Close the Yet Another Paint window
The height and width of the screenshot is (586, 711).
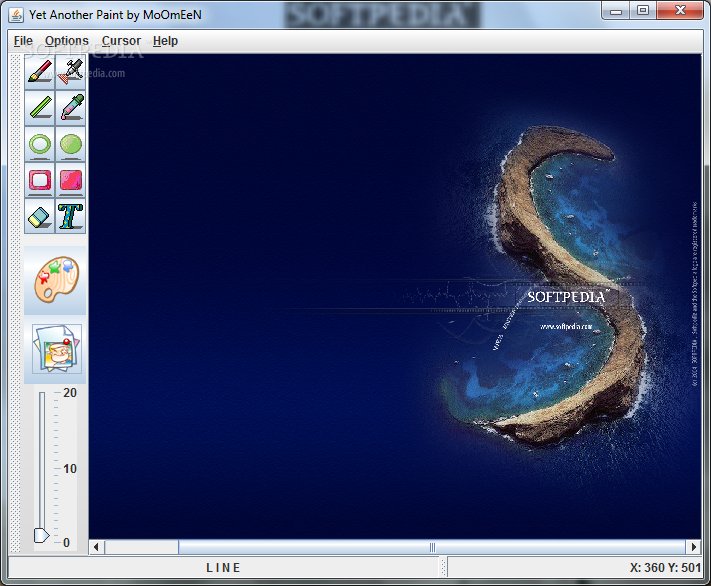[680, 10]
